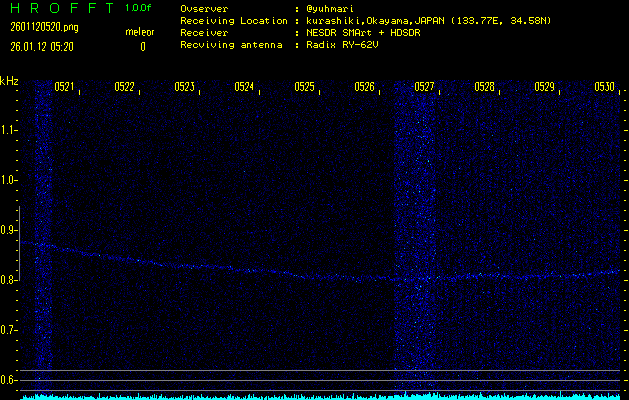Screen dimensions: 629x400
Task: Click the 0527 time marker
Action: (424, 87)
